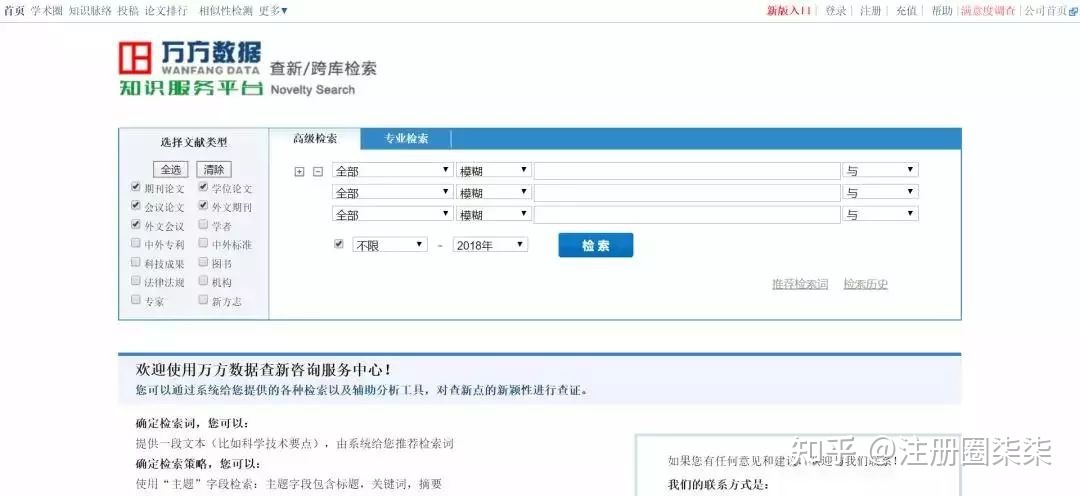Open 满意度调查 link
This screenshot has height=496, width=1080.
pos(988,11)
